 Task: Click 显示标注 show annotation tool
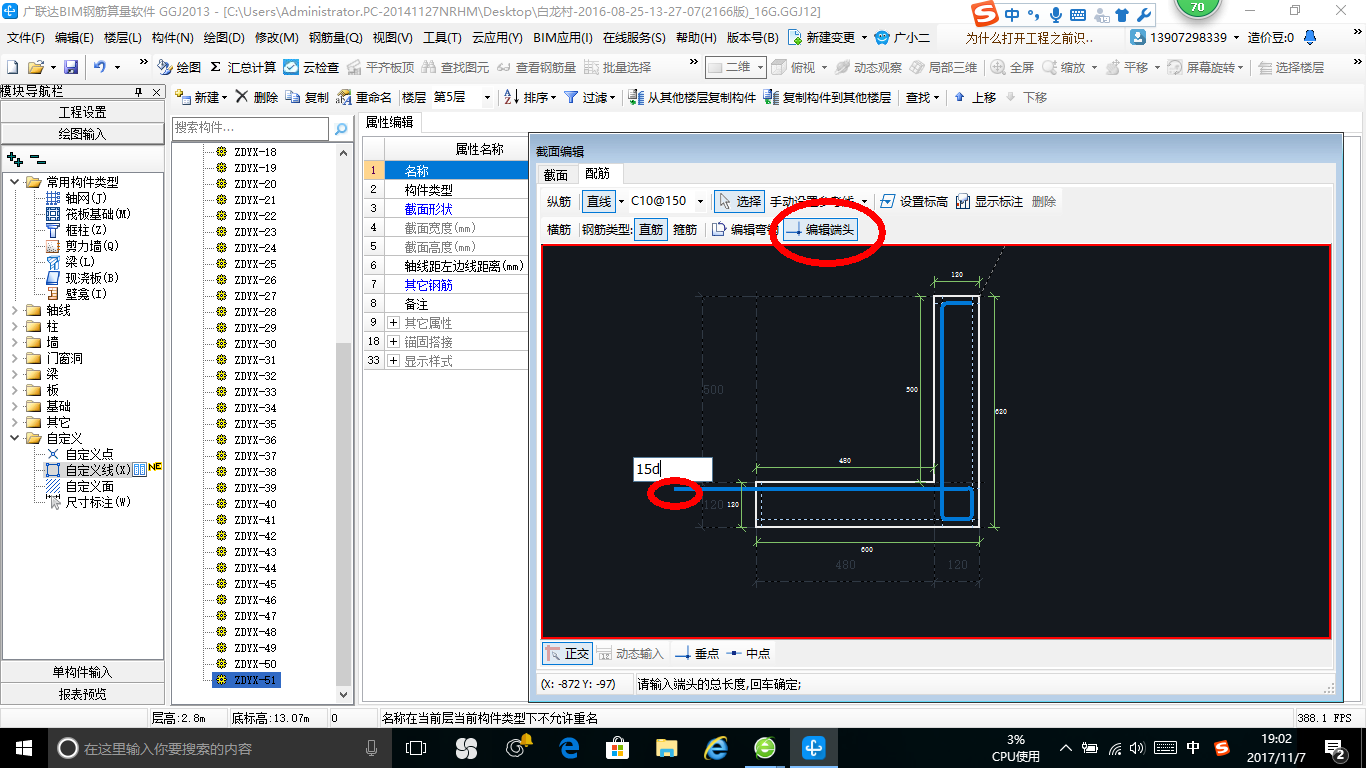tap(989, 201)
